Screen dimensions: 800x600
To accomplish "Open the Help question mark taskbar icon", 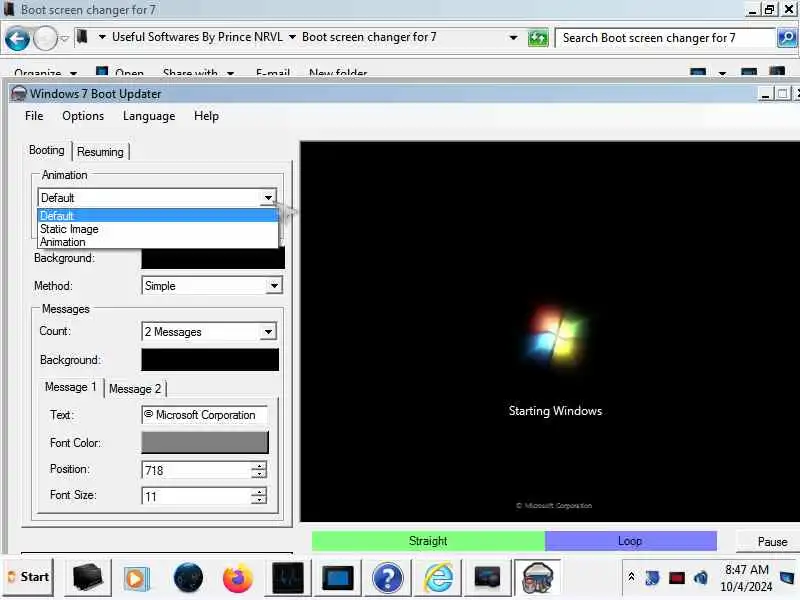I will 388,578.
